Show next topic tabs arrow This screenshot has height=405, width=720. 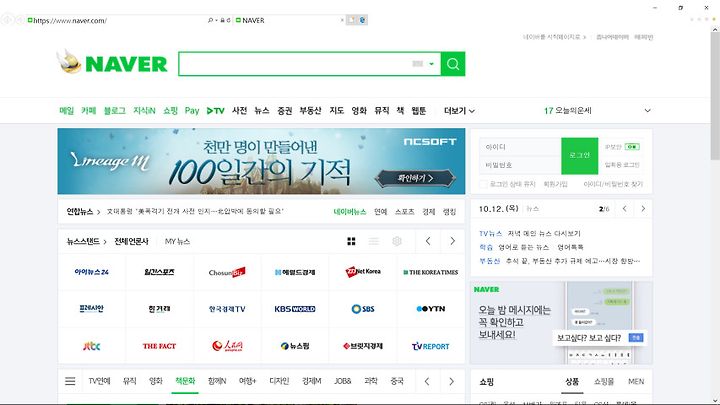tap(451, 381)
